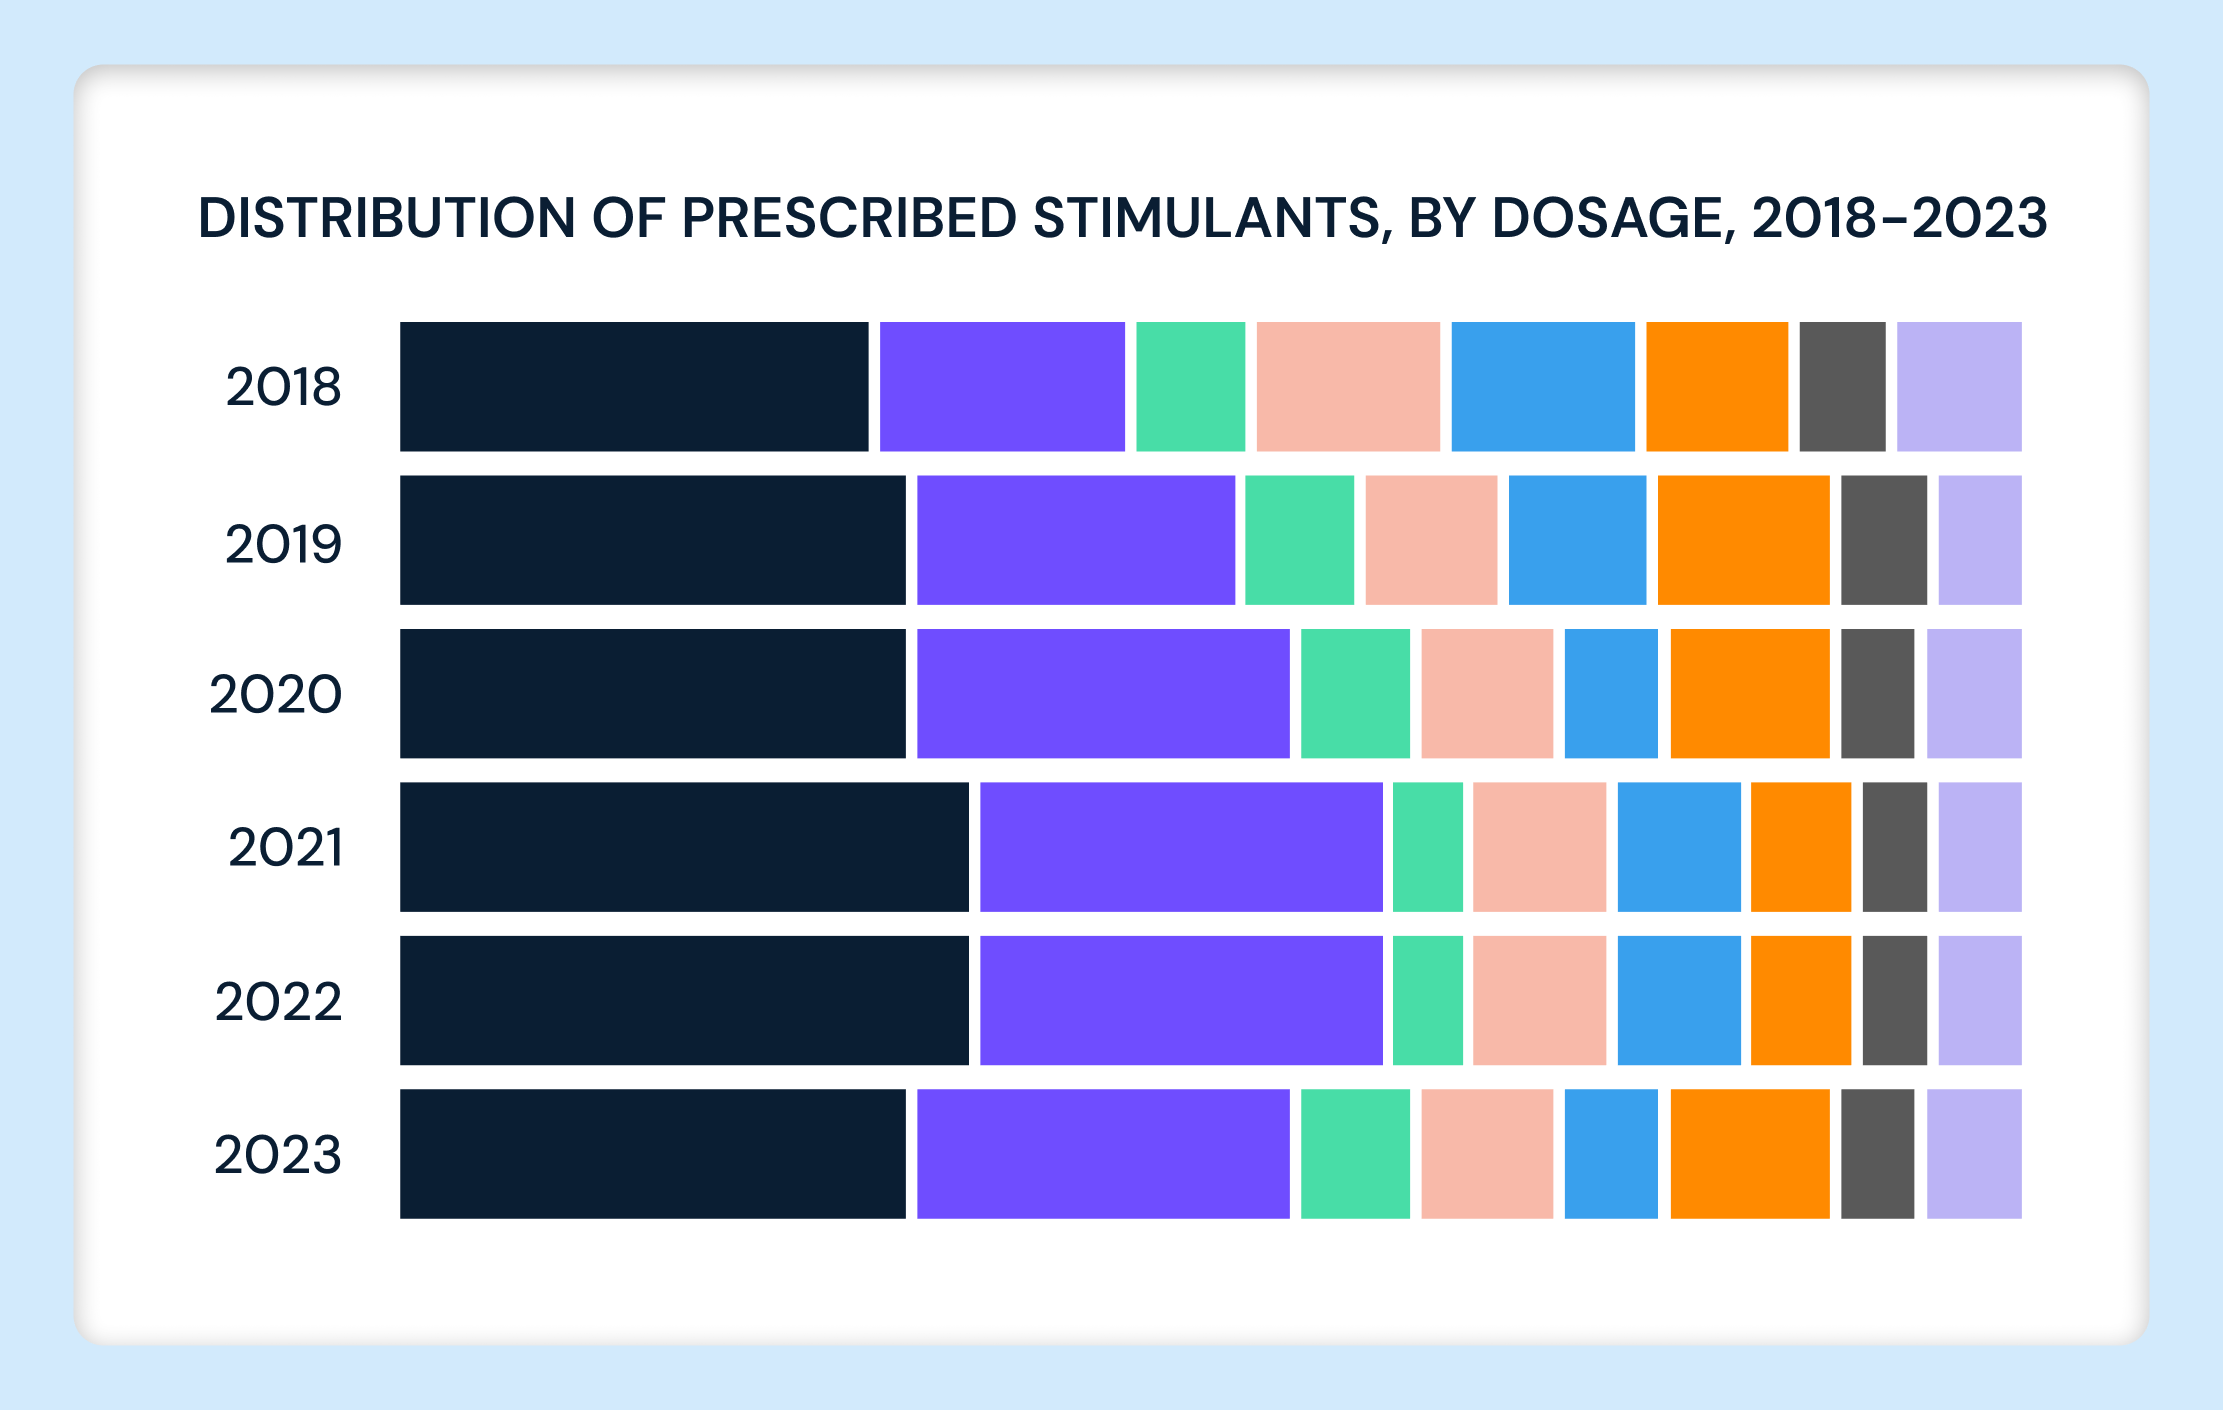Select the purple segment in 2018 row
This screenshot has height=1410, width=2223.
[x=1002, y=386]
